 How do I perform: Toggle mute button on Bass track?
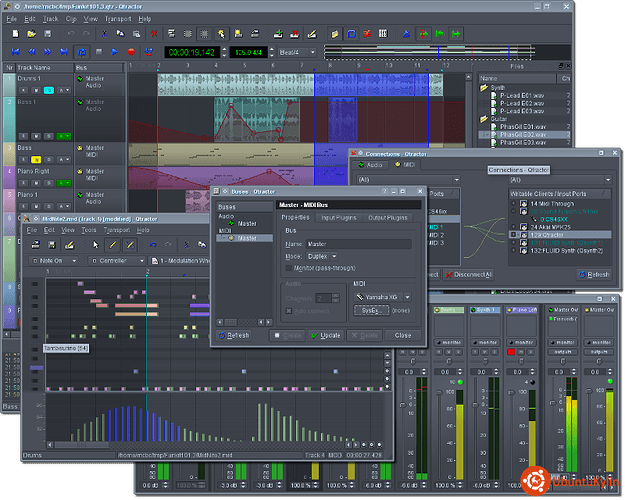pyautogui.click(x=37, y=159)
